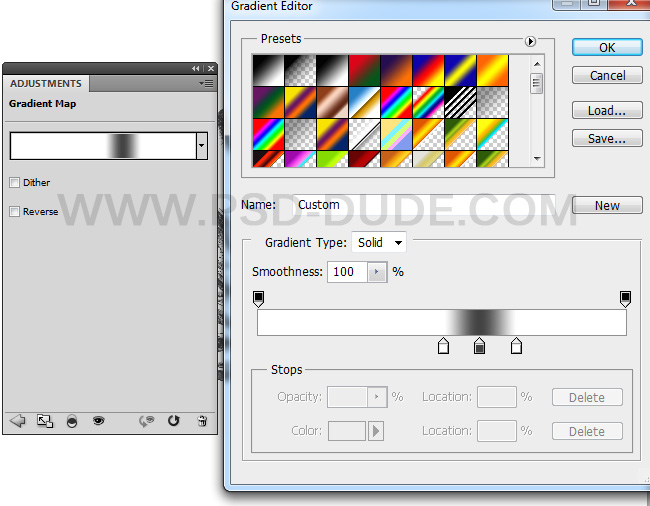Viewport: 650px width, 506px height.
Task: Click the Smoothness value field
Action: 347,272
